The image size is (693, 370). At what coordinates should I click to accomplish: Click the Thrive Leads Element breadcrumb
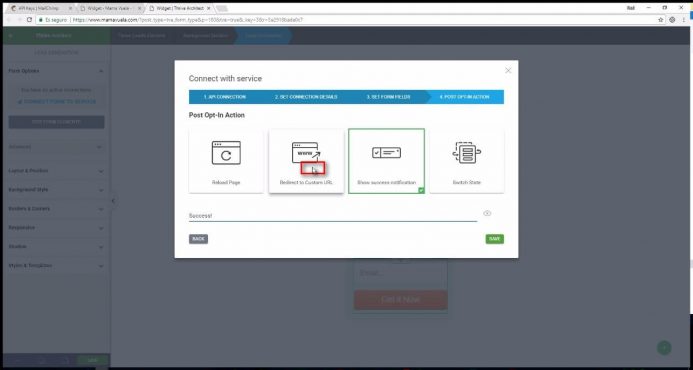point(141,35)
